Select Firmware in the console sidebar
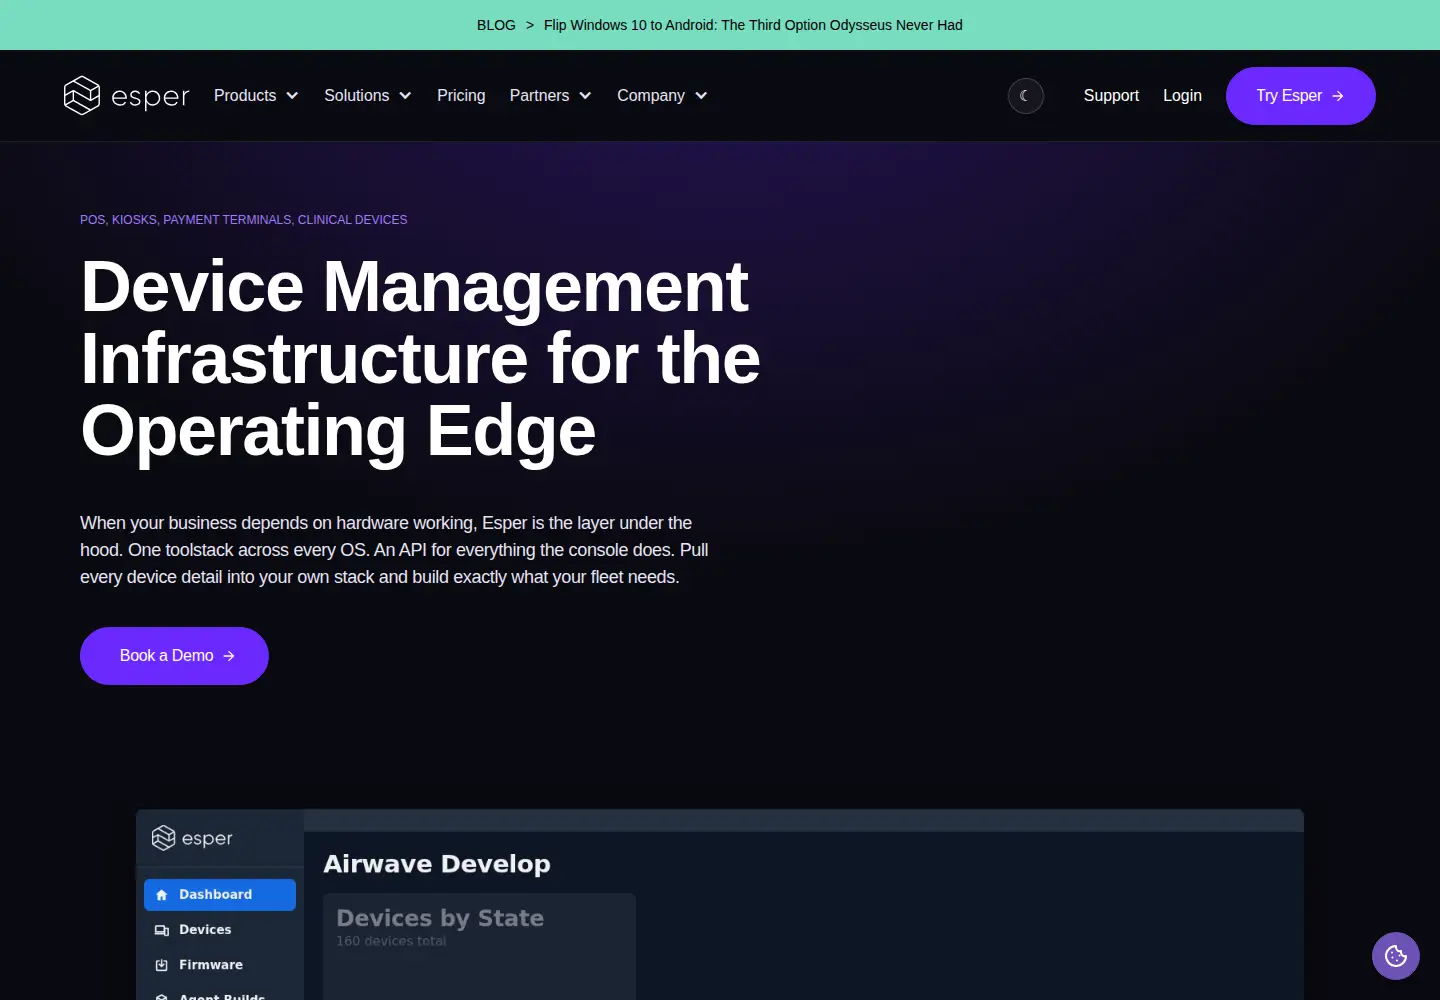This screenshot has width=1440, height=1000. point(220,965)
